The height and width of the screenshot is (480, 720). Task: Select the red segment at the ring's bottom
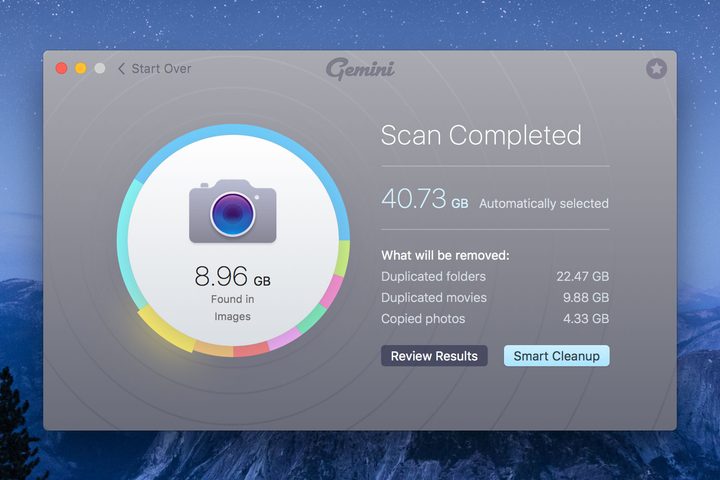coord(251,350)
